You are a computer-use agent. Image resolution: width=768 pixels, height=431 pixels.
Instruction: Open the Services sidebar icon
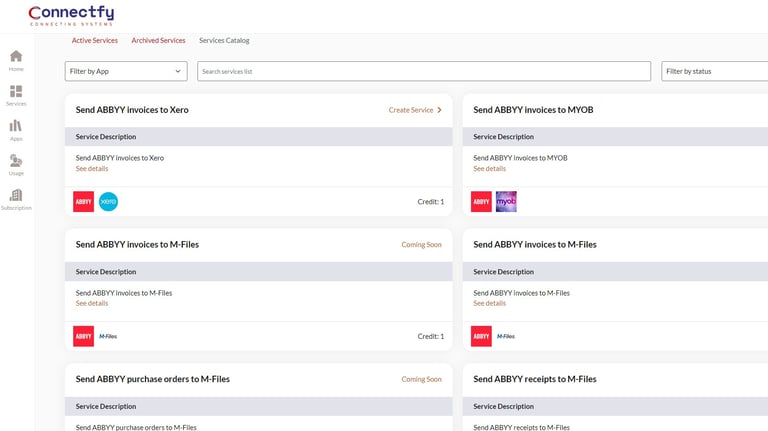16,96
